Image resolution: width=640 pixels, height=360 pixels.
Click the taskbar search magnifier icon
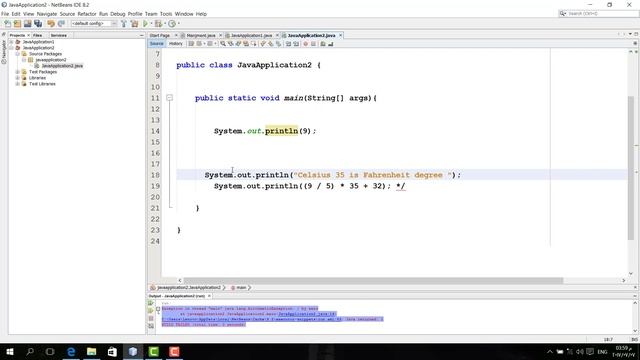point(30,351)
